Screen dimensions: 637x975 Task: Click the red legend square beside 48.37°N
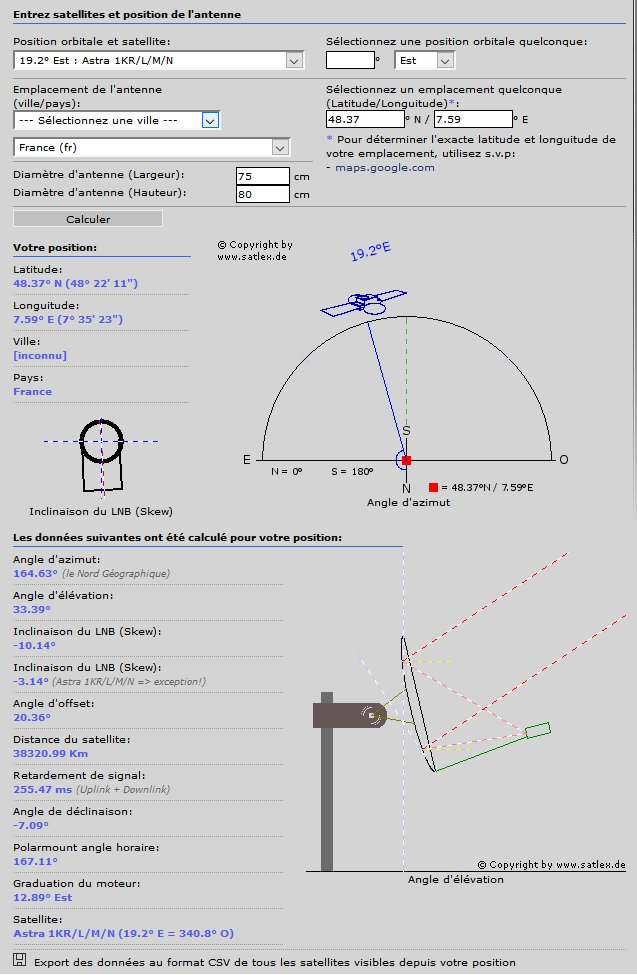433,487
